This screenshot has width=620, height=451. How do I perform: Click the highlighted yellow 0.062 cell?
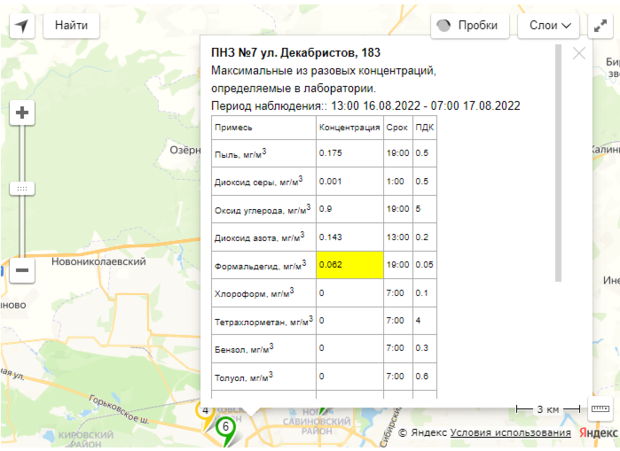click(347, 265)
